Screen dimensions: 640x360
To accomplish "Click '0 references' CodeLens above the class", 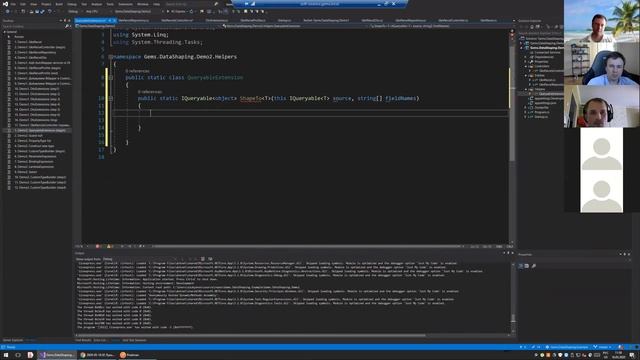I will (137, 71).
